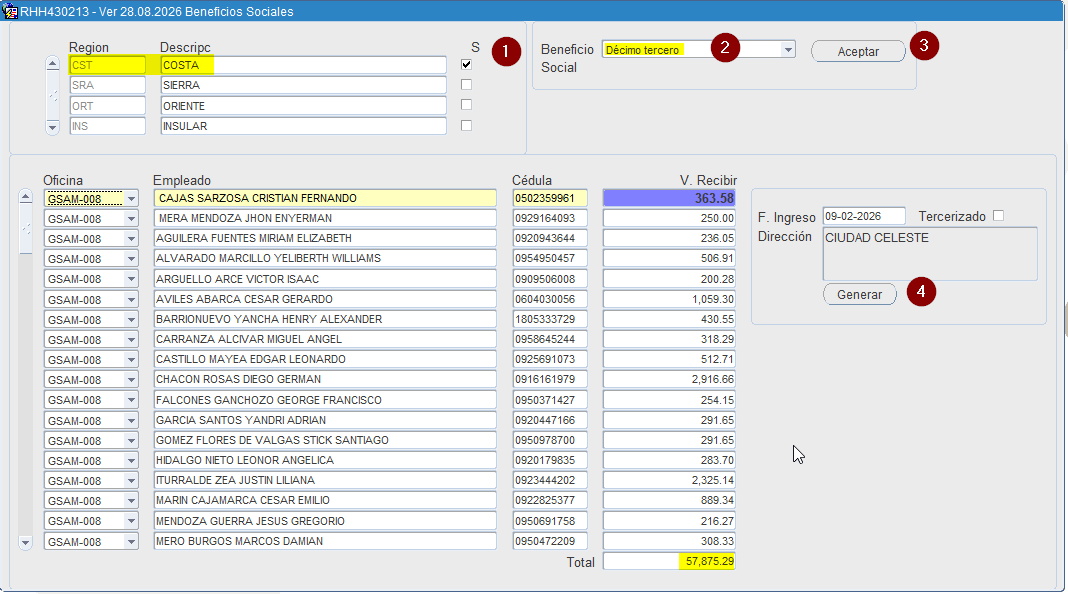Open Oficina dropdown for AVILES ABARCA row
The image size is (1068, 594).
[131, 300]
